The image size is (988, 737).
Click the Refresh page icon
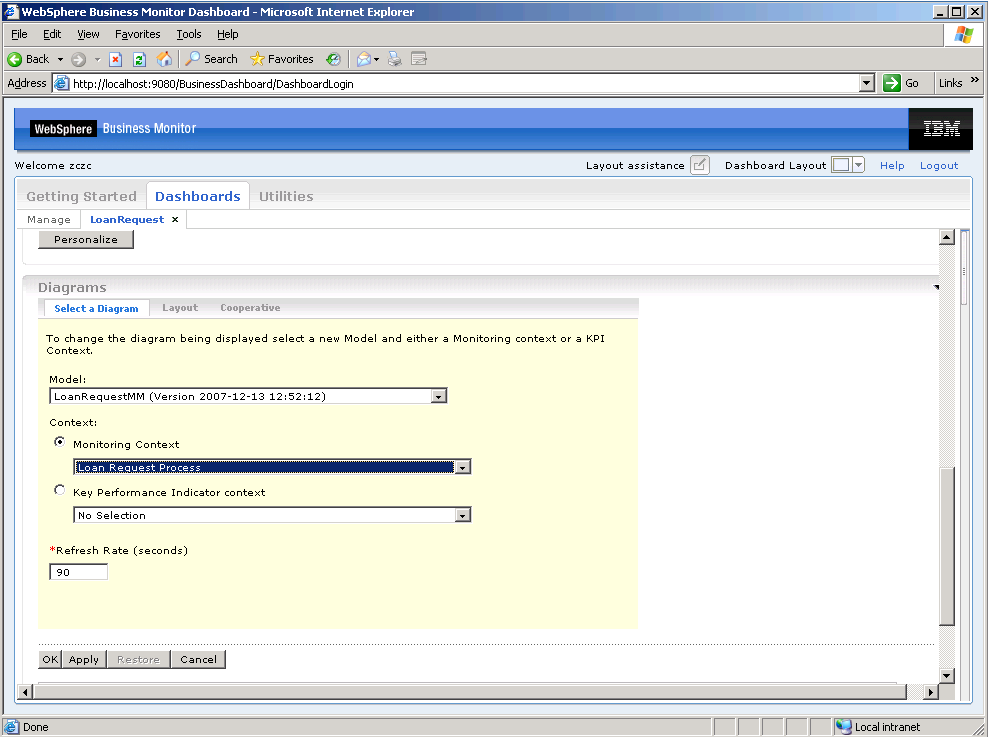pos(139,59)
